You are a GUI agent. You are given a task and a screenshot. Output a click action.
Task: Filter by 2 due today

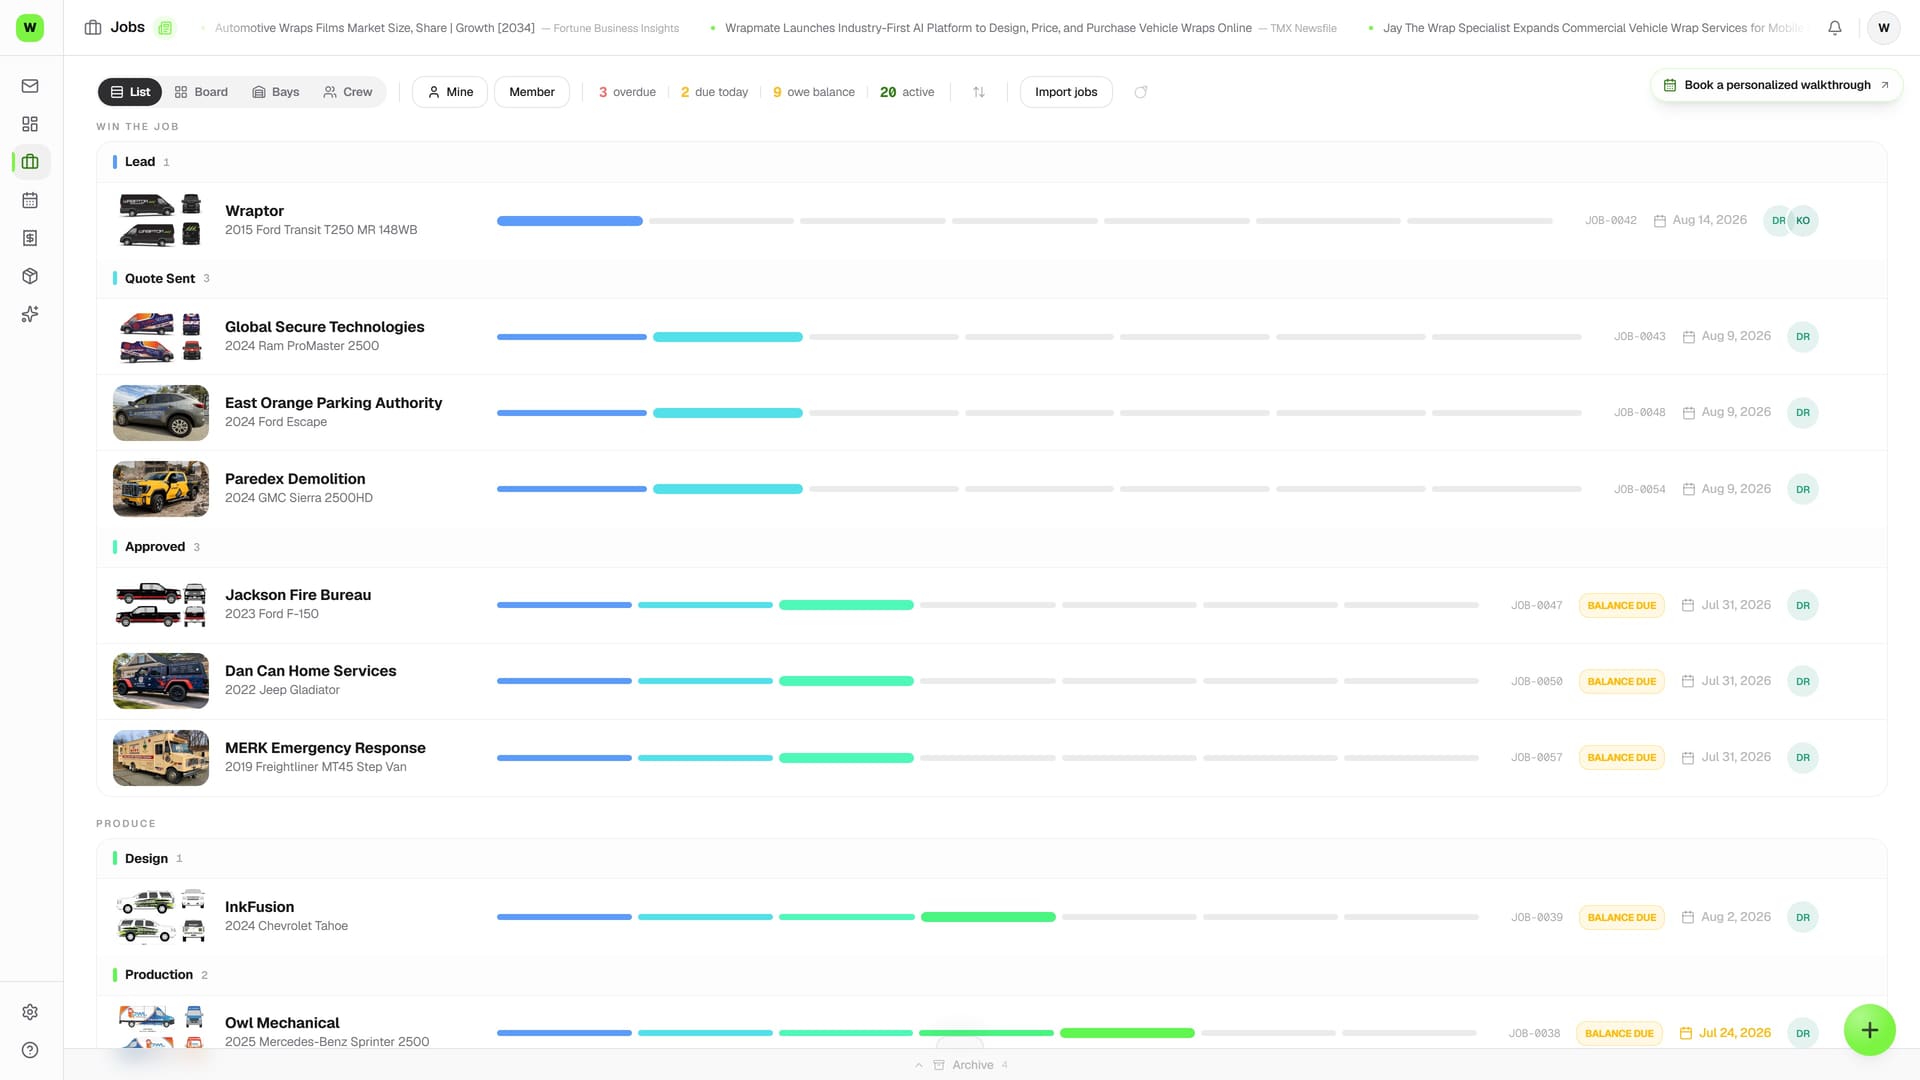[714, 92]
